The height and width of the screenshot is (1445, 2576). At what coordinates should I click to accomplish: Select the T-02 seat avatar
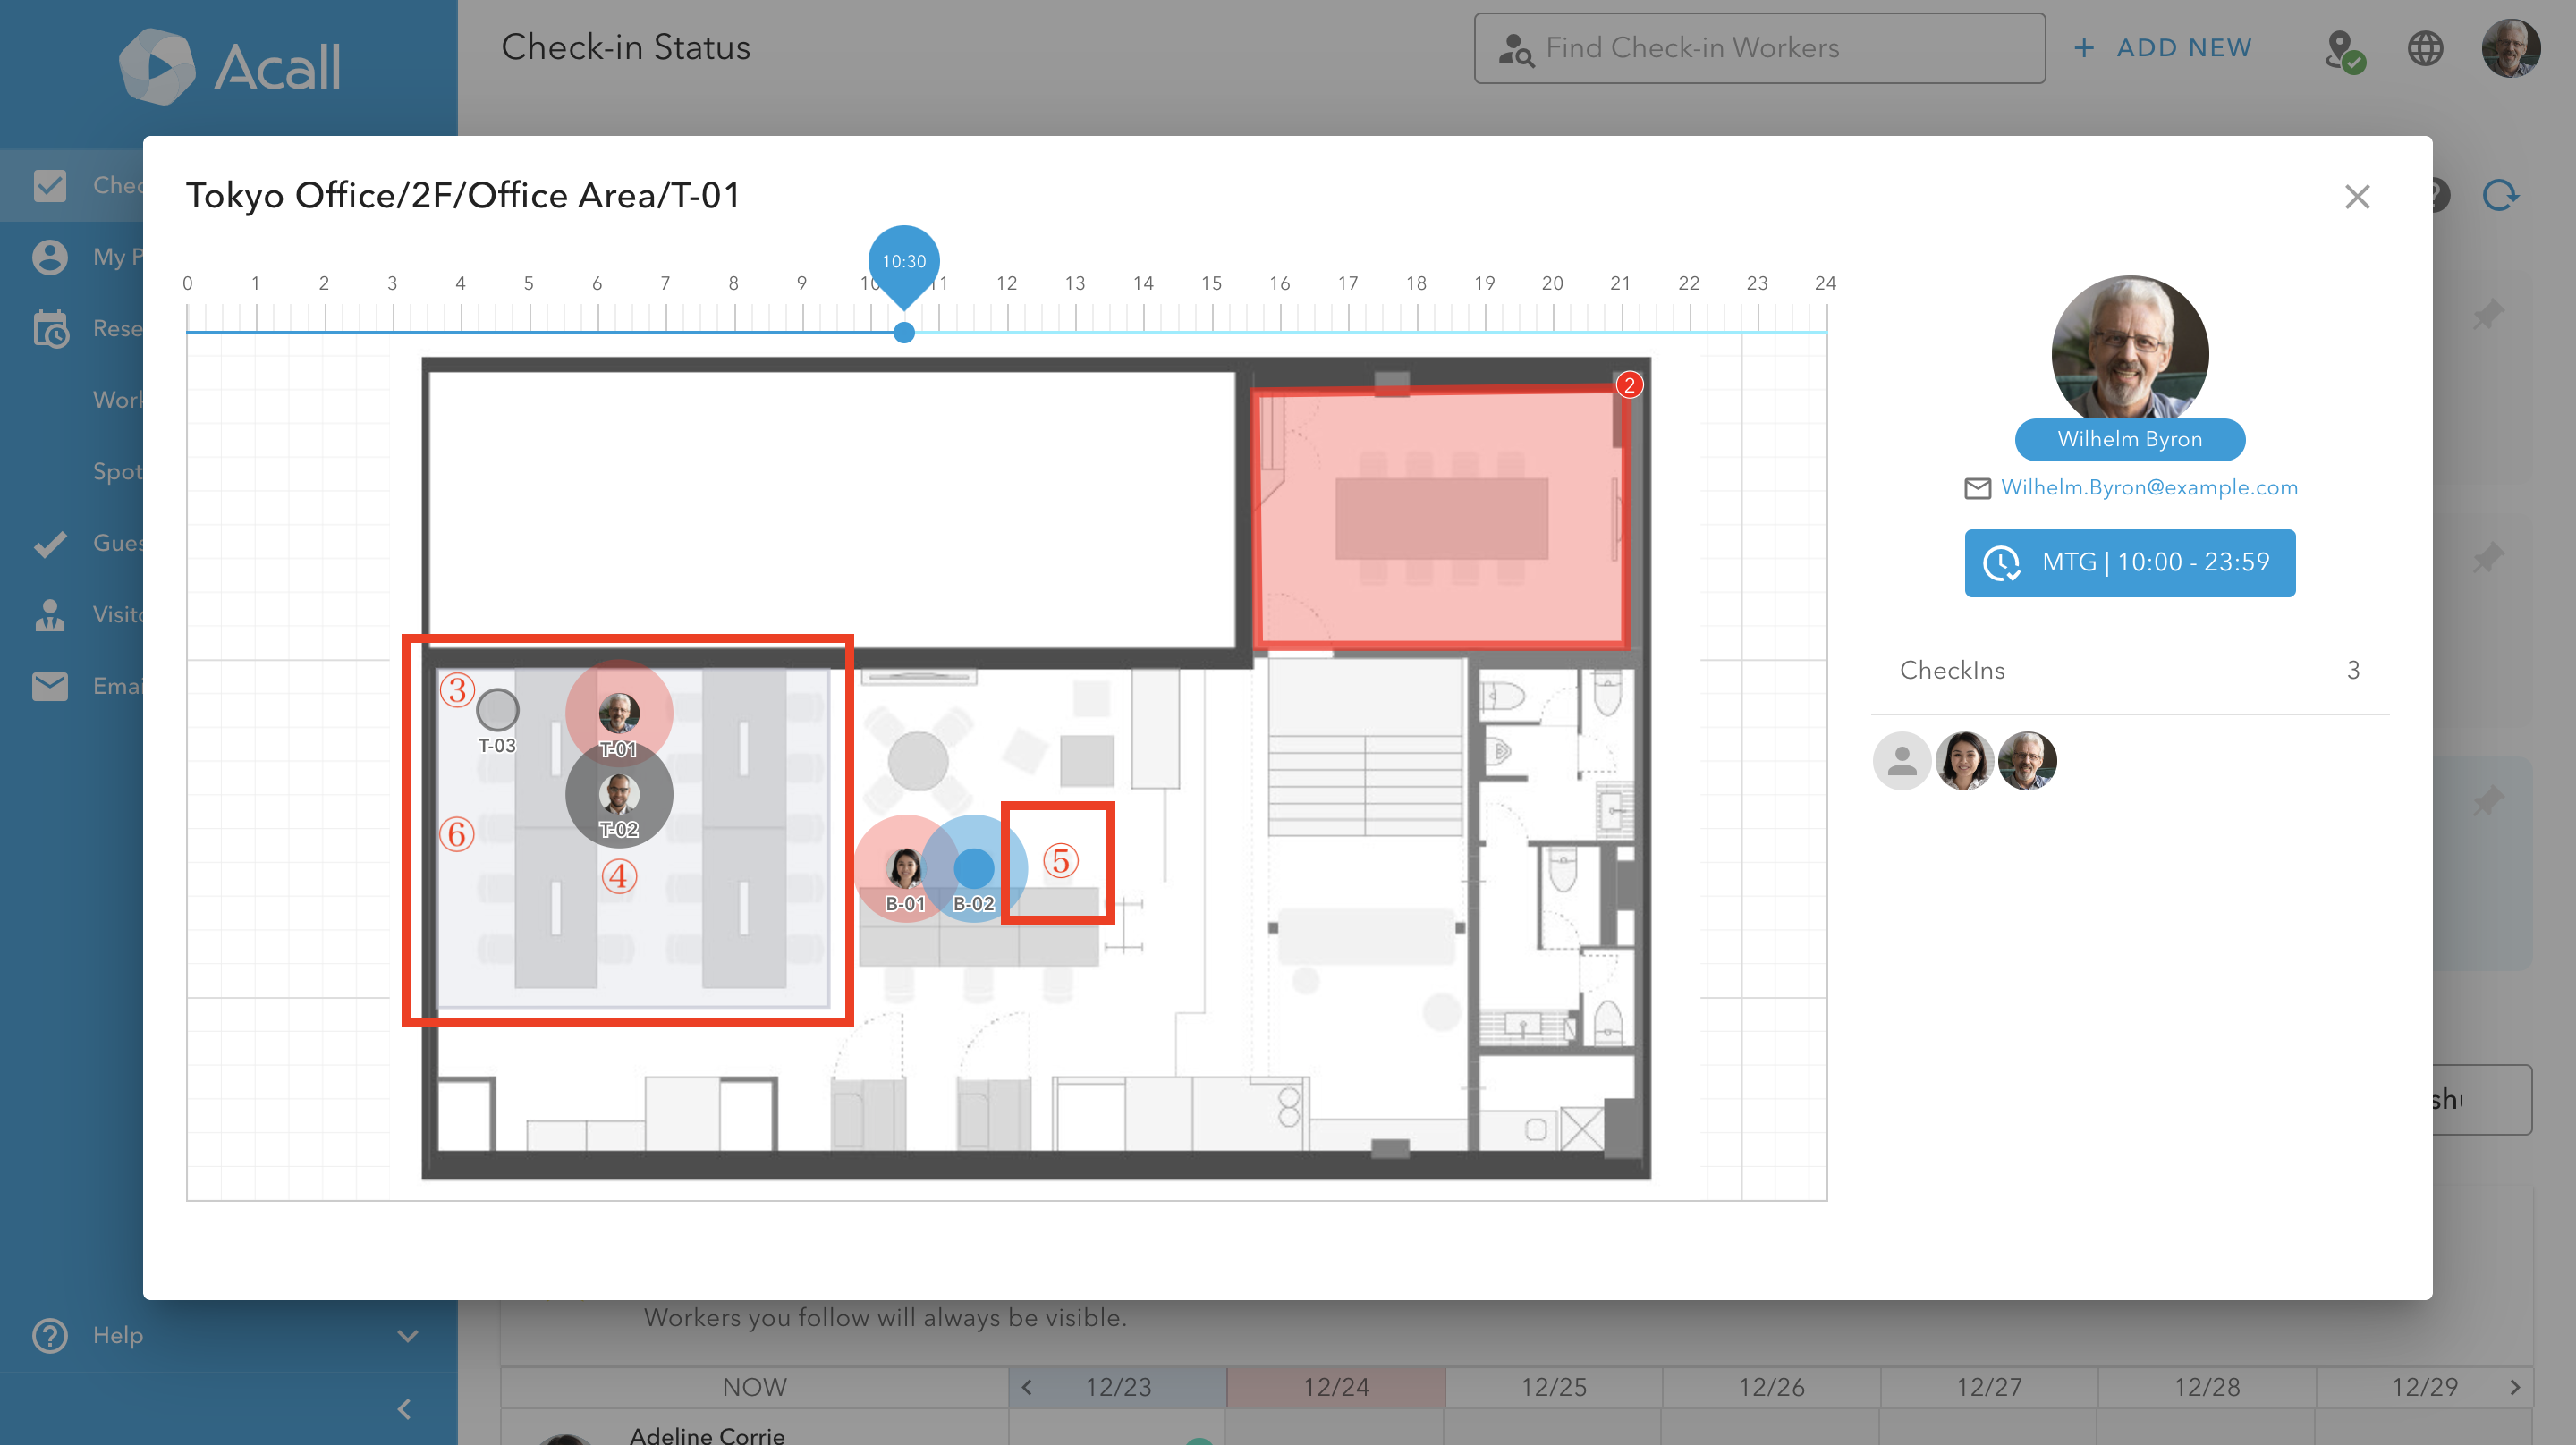click(619, 794)
